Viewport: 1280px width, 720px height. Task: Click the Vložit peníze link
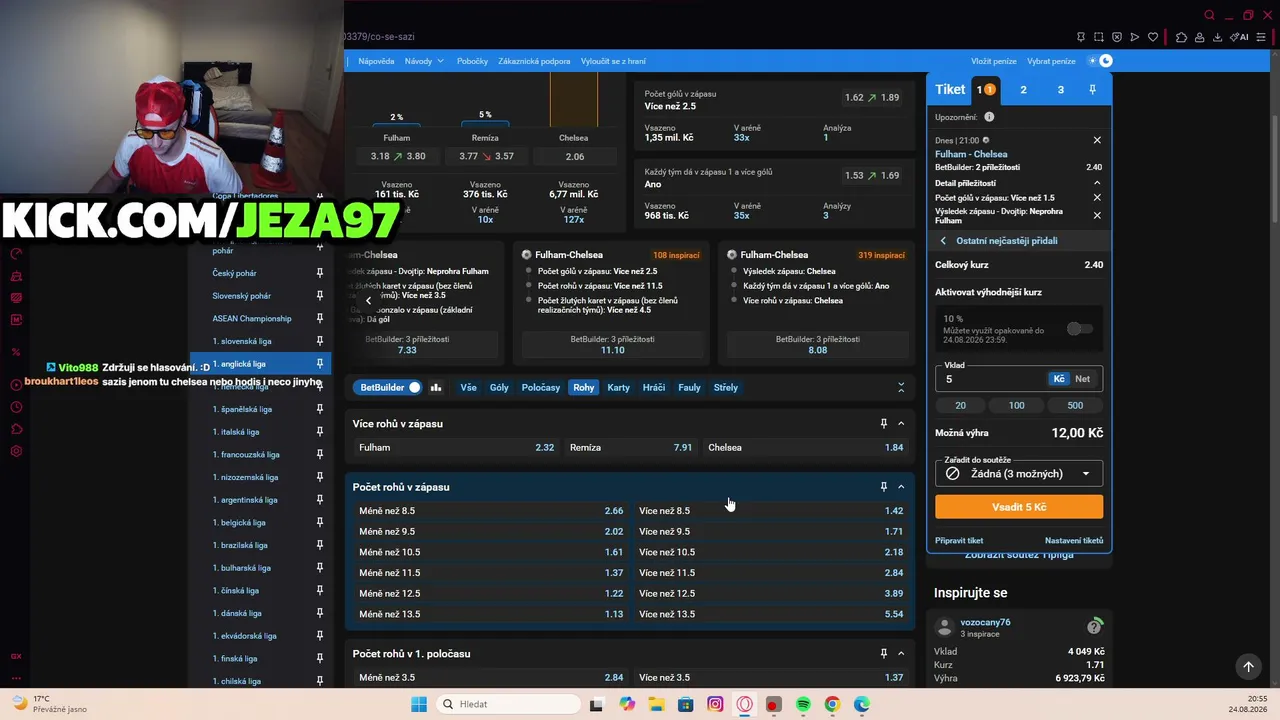995,61
